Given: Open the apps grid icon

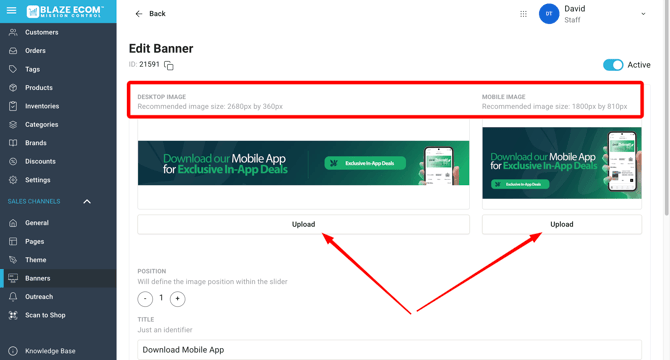Looking at the screenshot, I should click(x=523, y=14).
